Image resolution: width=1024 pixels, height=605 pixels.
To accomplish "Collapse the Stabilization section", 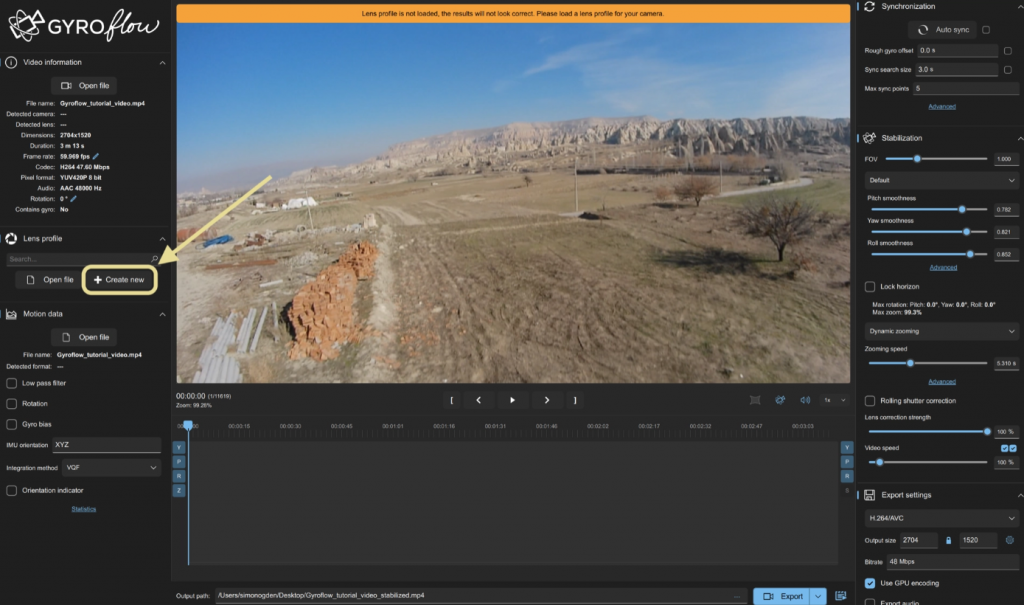I will pos(1019,139).
